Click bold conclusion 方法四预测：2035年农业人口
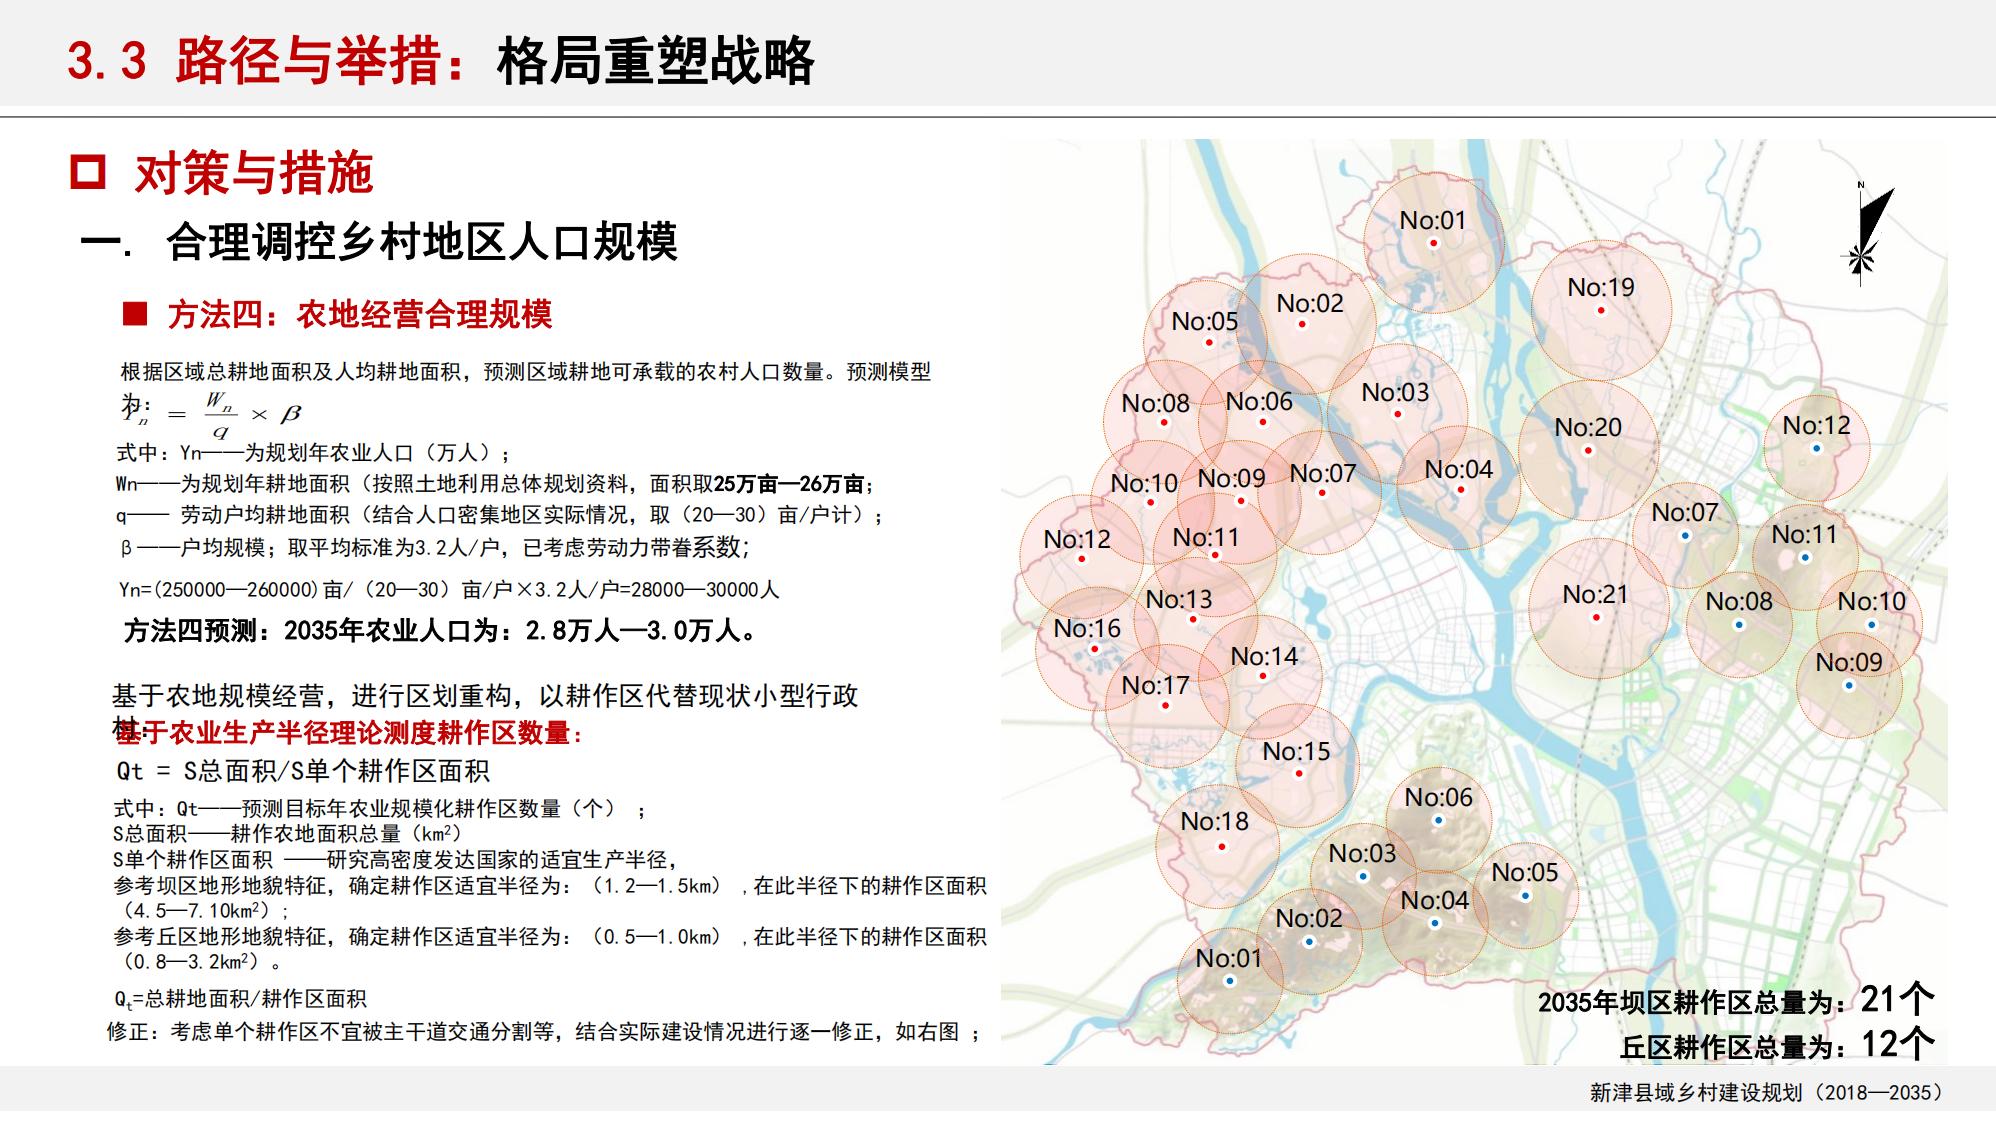The width and height of the screenshot is (1996, 1122). (x=441, y=631)
